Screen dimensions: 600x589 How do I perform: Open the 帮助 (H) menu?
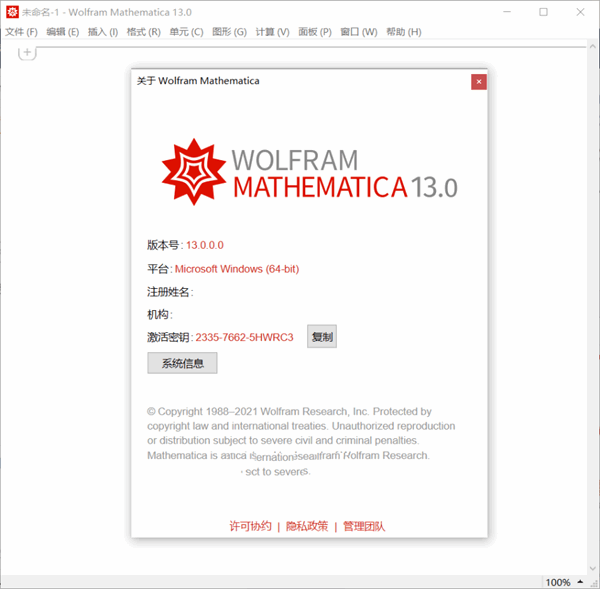pyautogui.click(x=403, y=32)
